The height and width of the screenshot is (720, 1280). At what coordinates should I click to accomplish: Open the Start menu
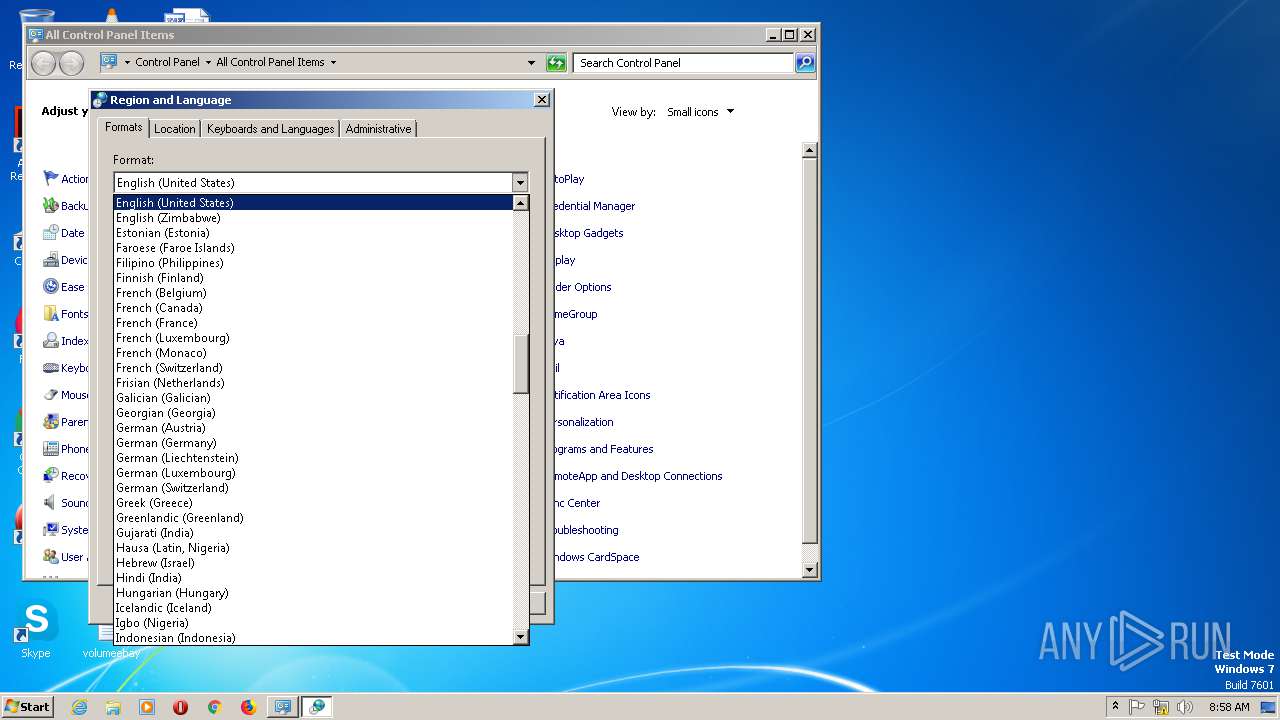27,707
